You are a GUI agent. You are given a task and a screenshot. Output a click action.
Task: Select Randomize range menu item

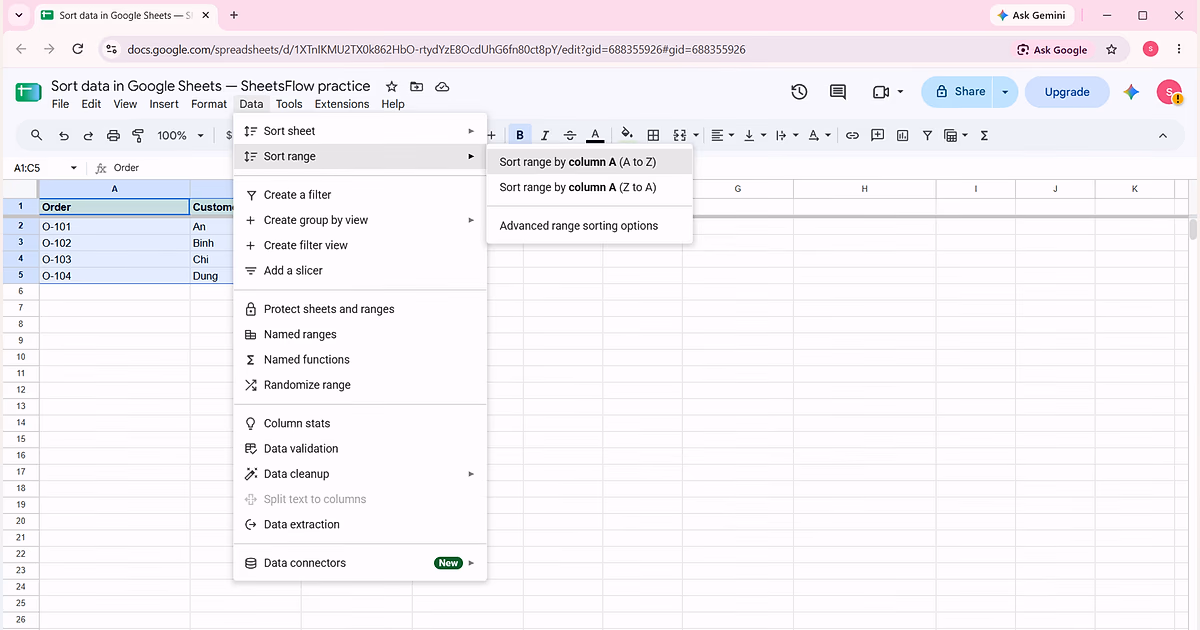point(360,385)
